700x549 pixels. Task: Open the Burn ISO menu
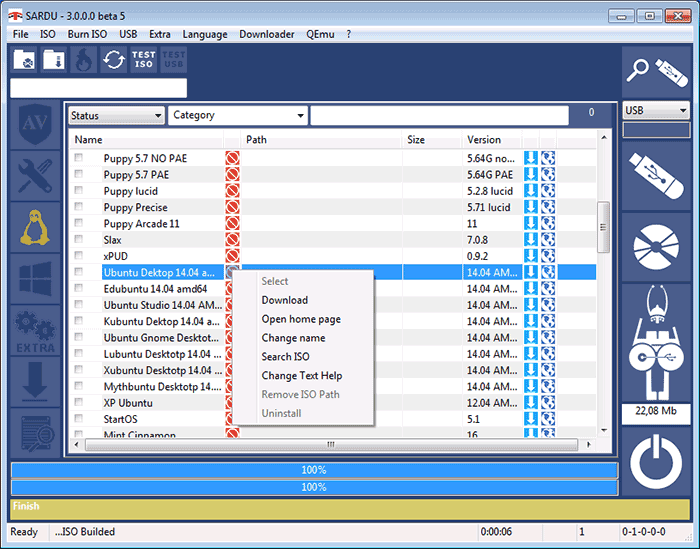87,34
